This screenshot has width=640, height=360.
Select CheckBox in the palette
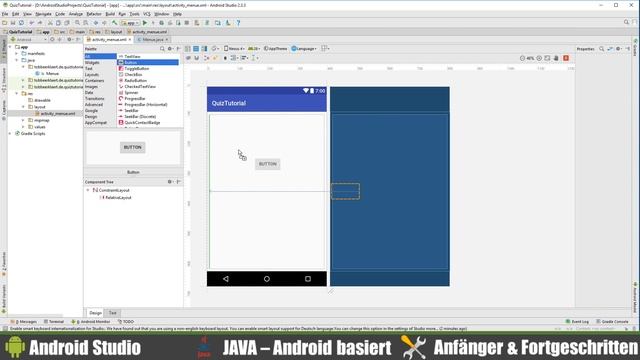tap(148, 75)
